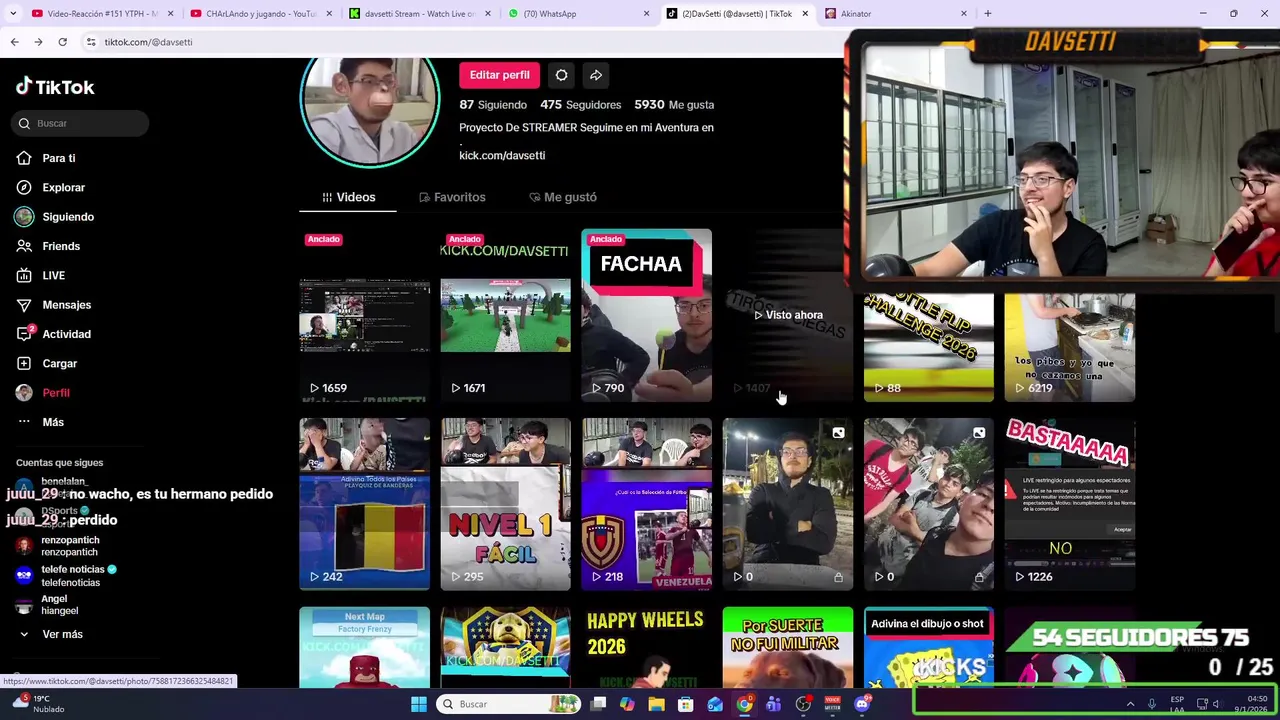Open Discord from the taskbar
The image size is (1280, 720).
(862, 704)
